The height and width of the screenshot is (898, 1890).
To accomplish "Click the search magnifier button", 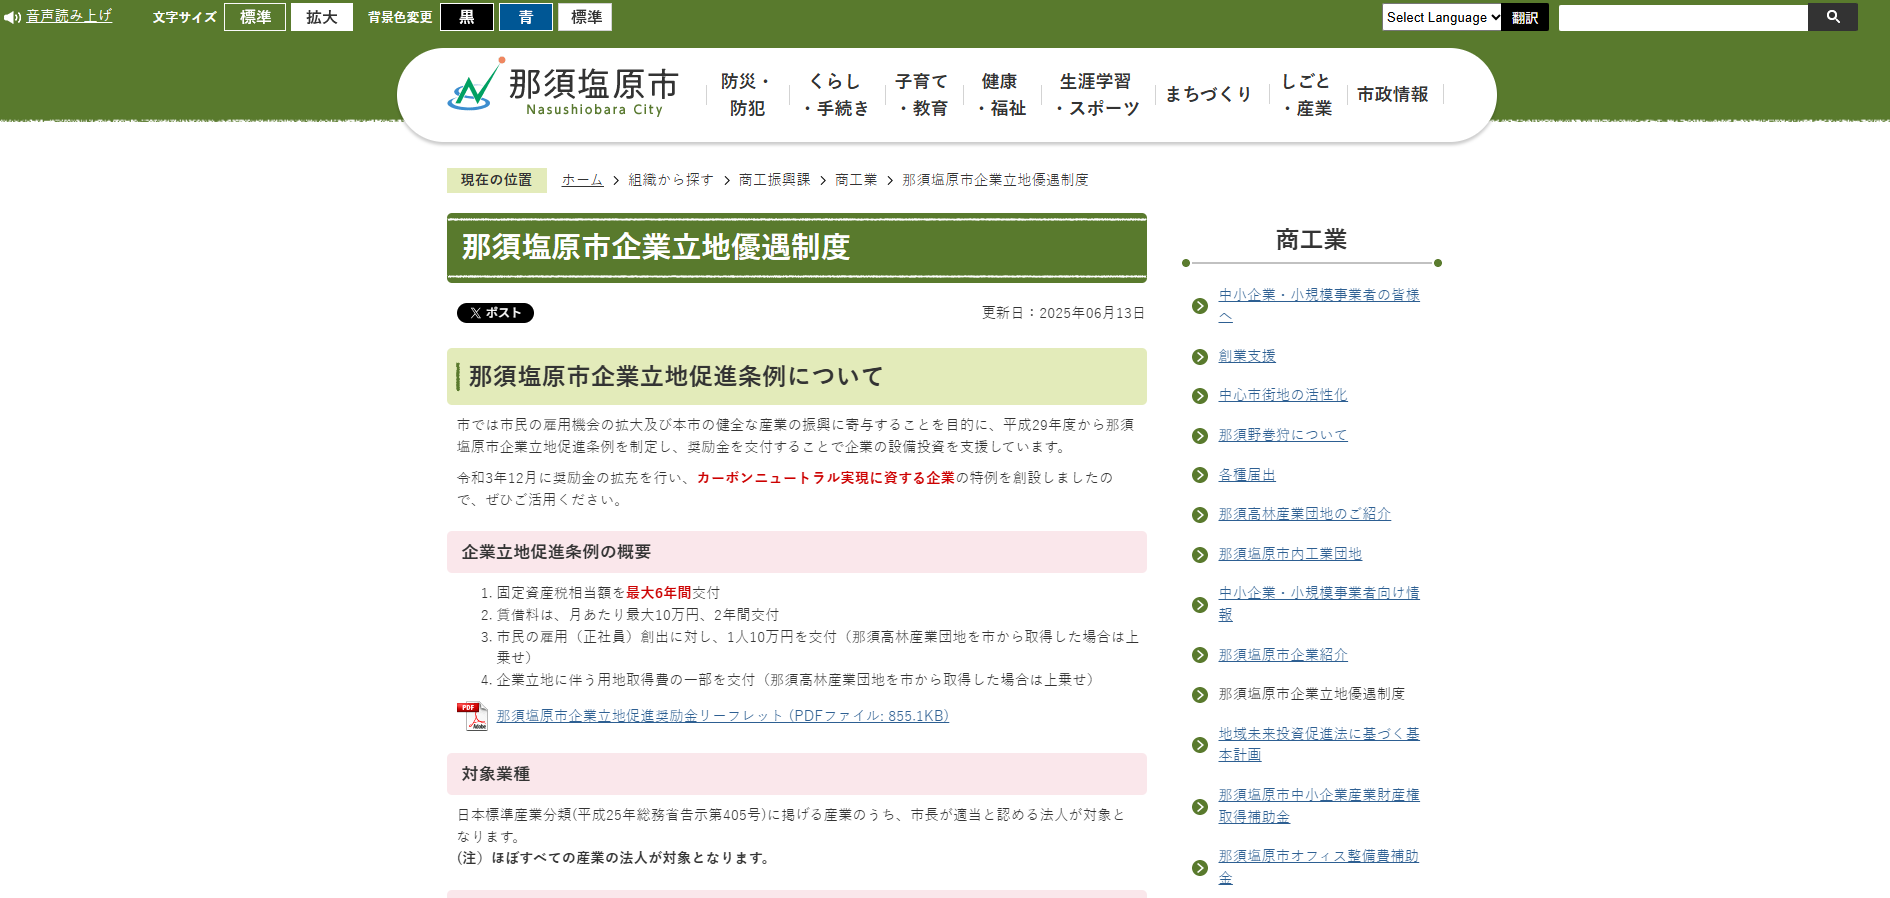I will pyautogui.click(x=1833, y=17).
